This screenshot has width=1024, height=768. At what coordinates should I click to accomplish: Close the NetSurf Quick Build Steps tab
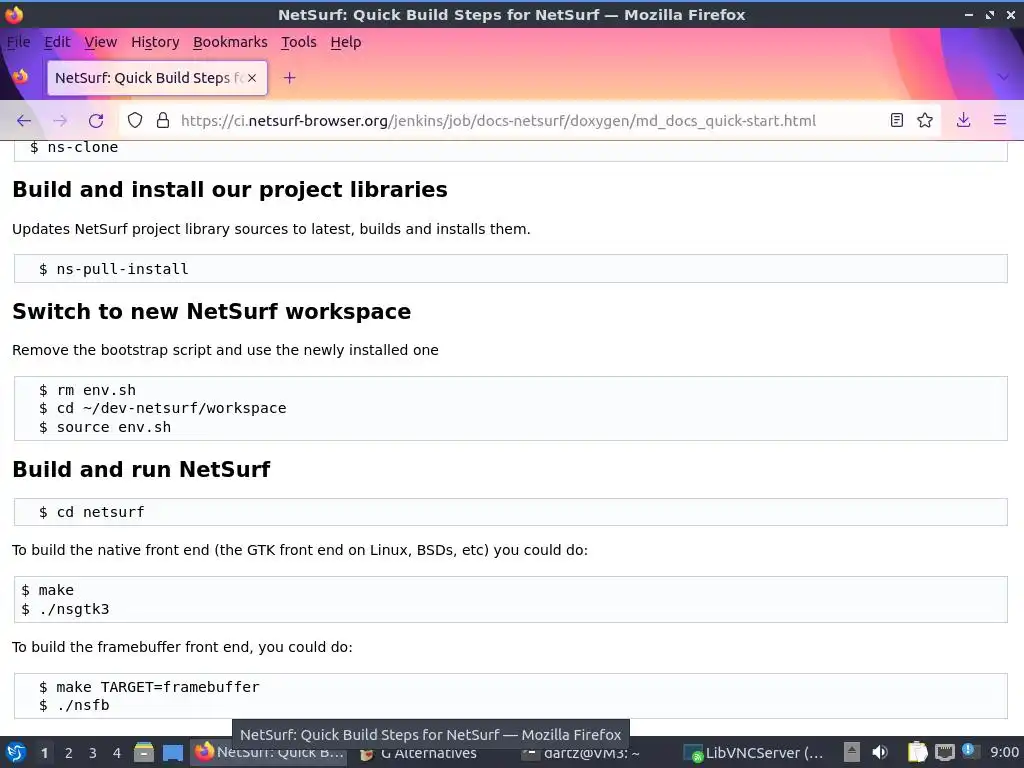point(252,78)
